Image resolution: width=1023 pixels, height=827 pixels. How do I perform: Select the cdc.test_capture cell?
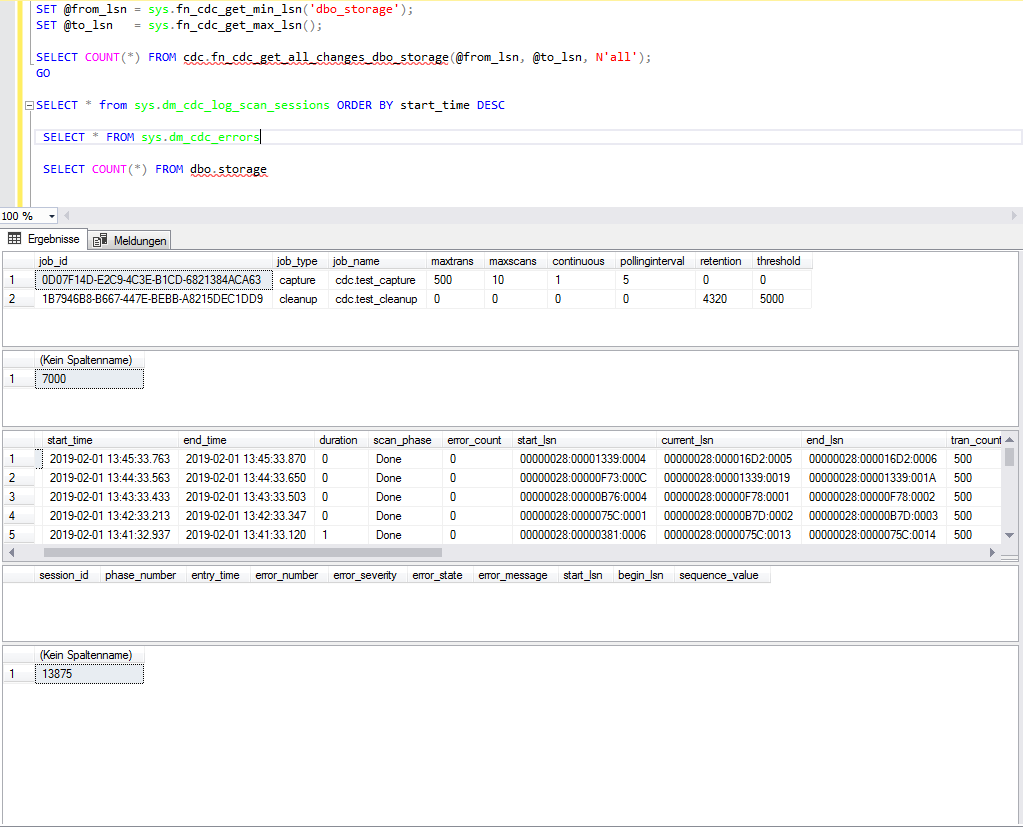coord(377,280)
